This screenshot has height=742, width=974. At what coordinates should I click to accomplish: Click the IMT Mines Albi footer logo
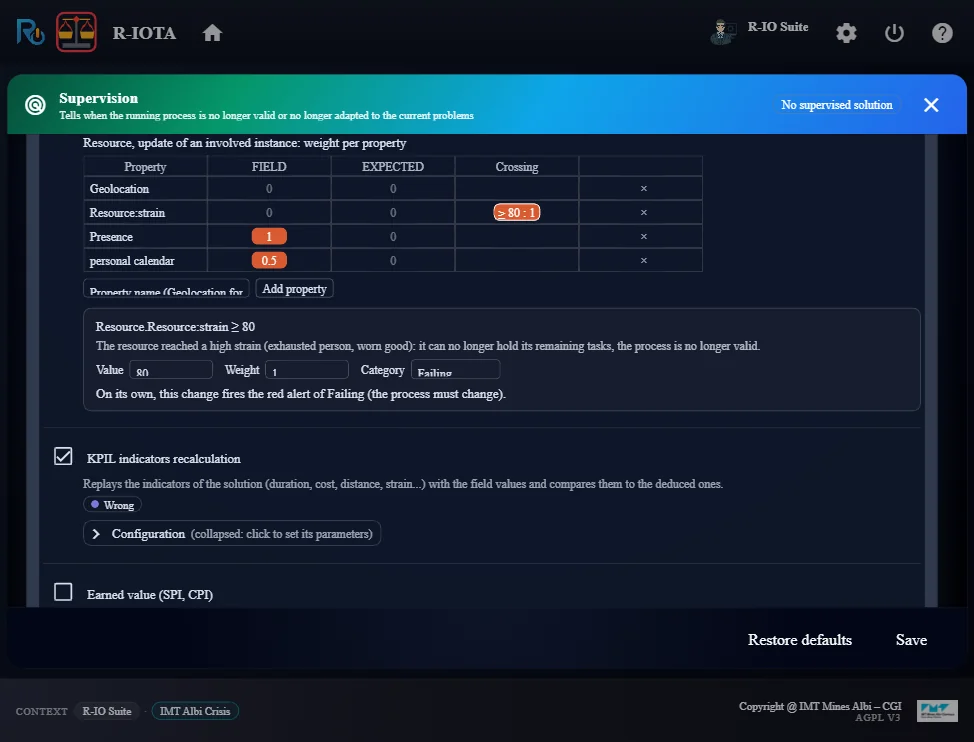(937, 711)
